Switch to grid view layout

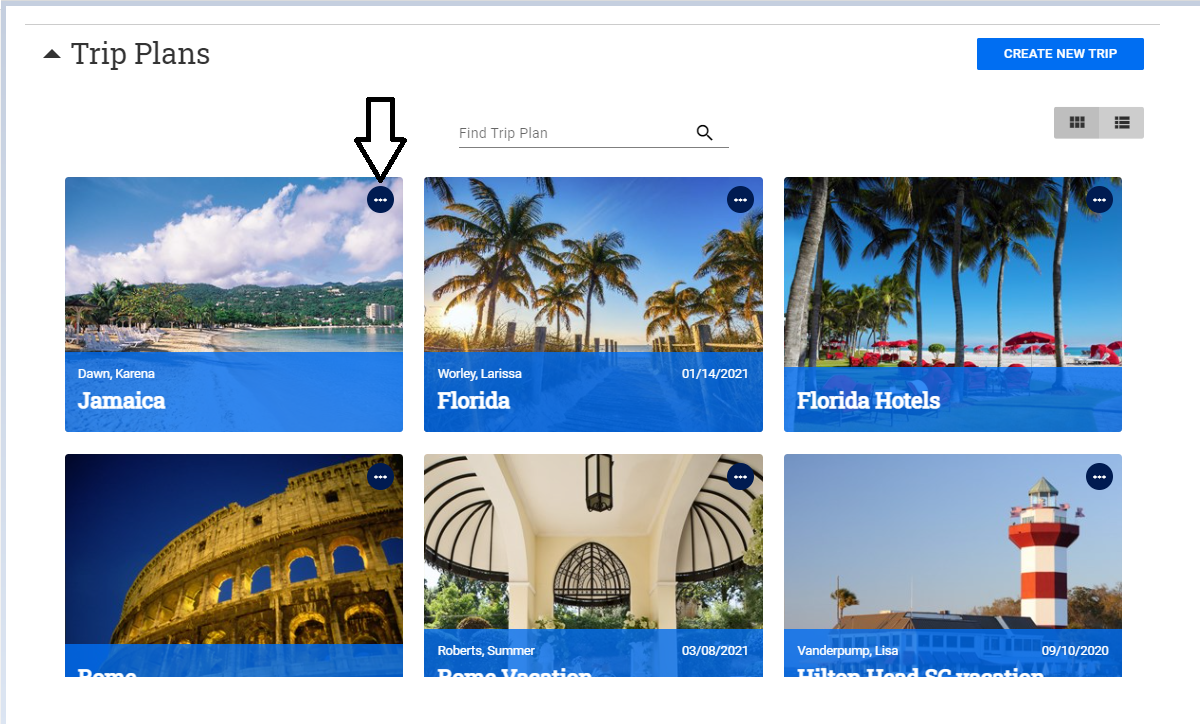pyautogui.click(x=1077, y=122)
